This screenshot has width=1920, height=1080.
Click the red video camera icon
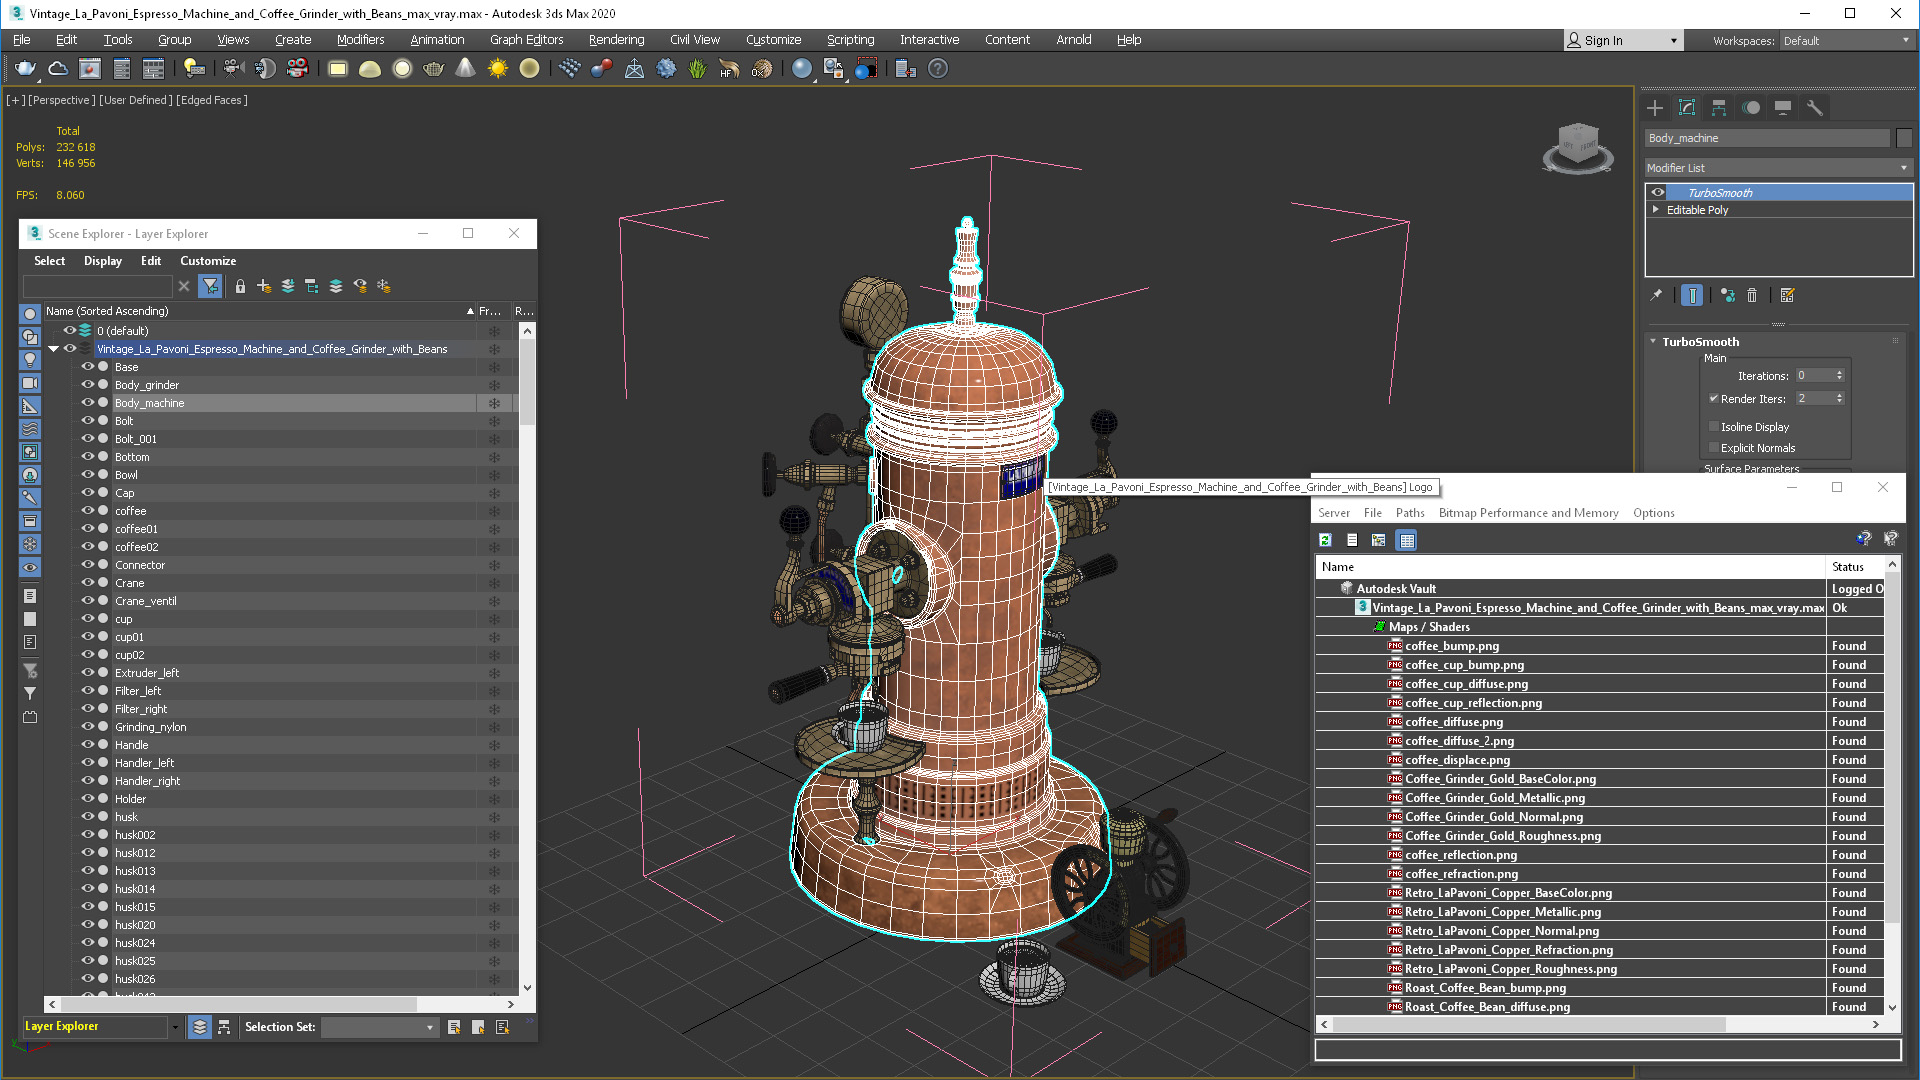coord(297,68)
